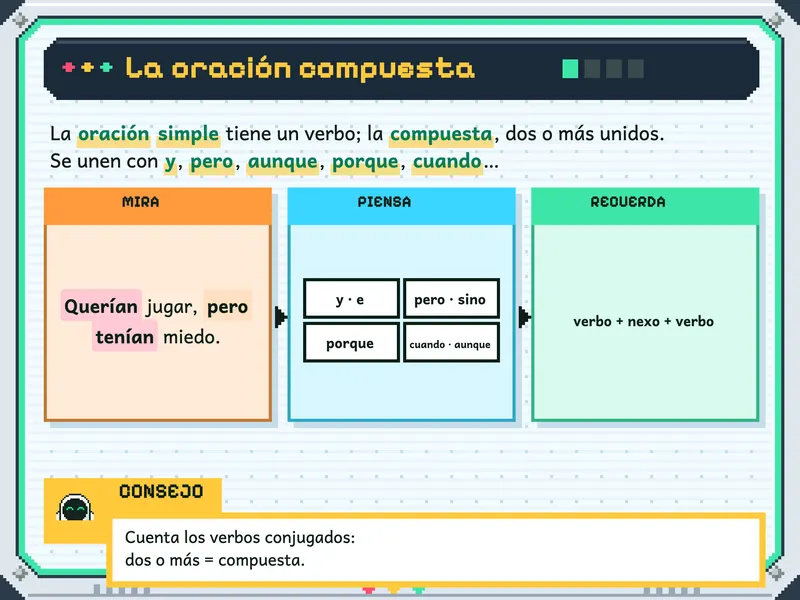Open the RECUERDA card header

tap(645, 206)
